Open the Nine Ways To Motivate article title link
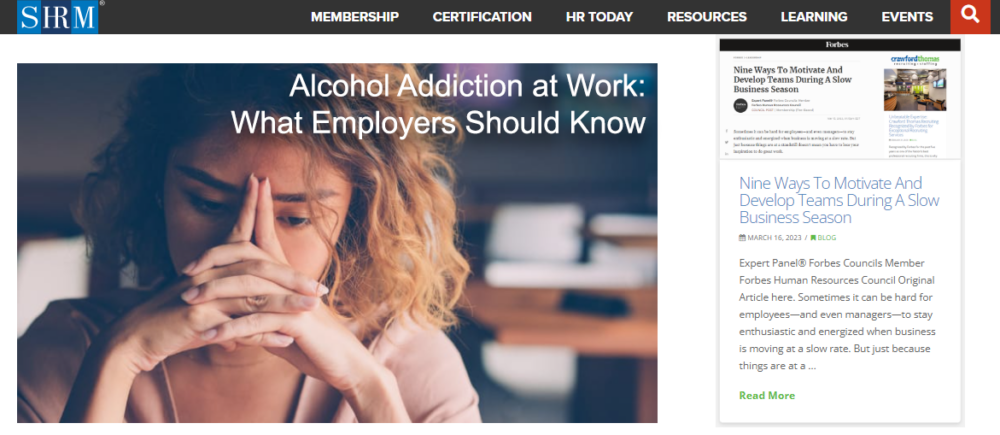Viewport: 1000px width, 435px height. (839, 200)
